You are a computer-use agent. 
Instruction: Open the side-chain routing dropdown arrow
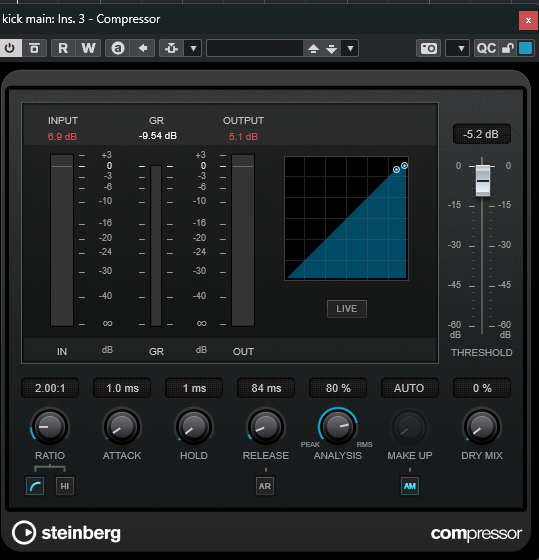click(x=193, y=48)
